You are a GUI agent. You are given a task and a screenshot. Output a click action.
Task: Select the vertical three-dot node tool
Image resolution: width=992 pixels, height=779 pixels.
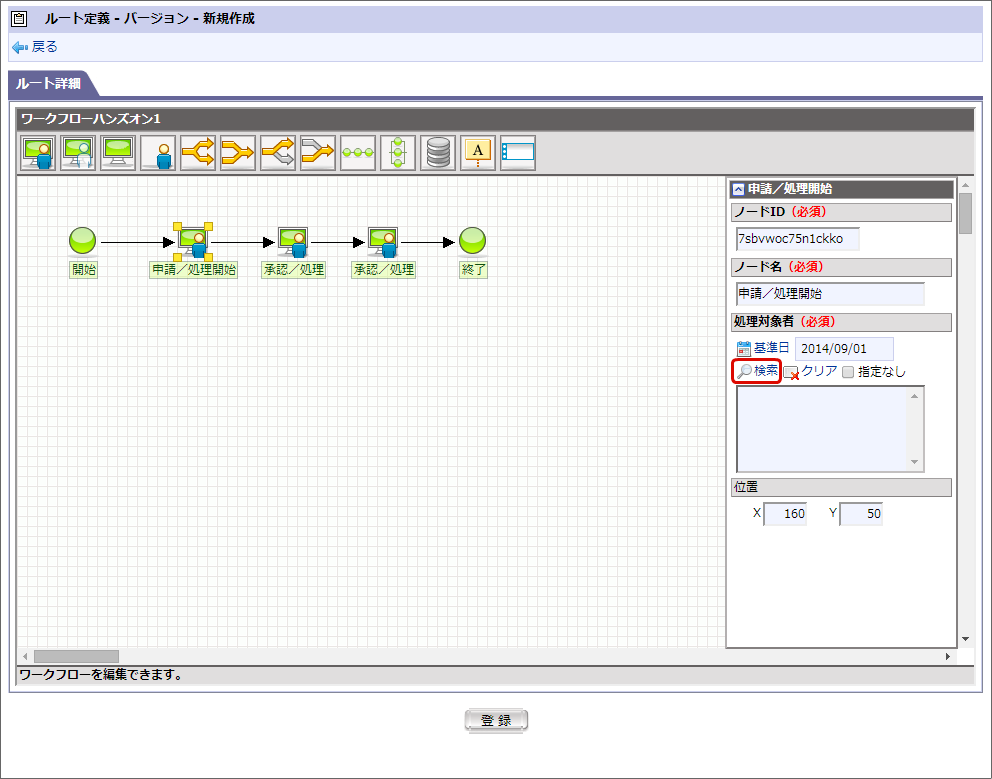[398, 153]
